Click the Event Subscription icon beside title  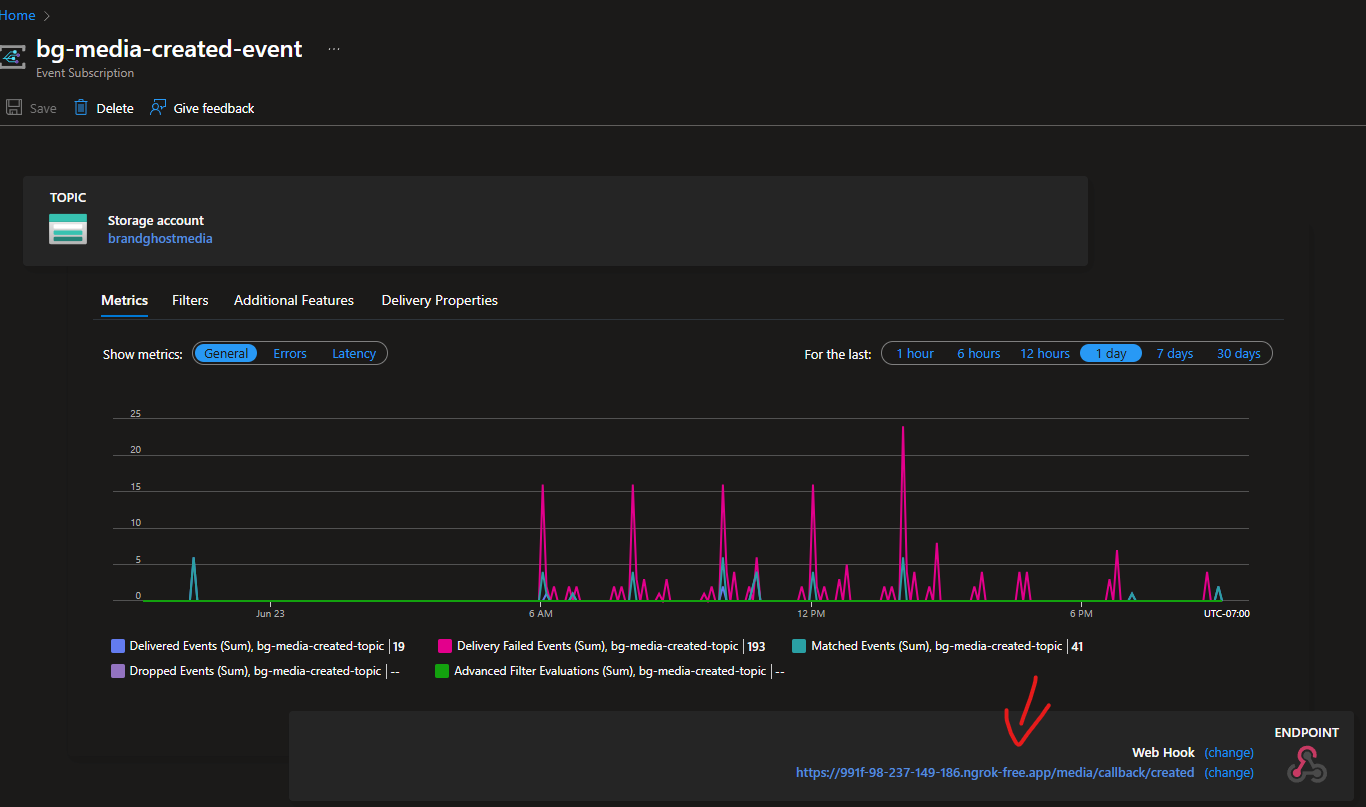11,57
